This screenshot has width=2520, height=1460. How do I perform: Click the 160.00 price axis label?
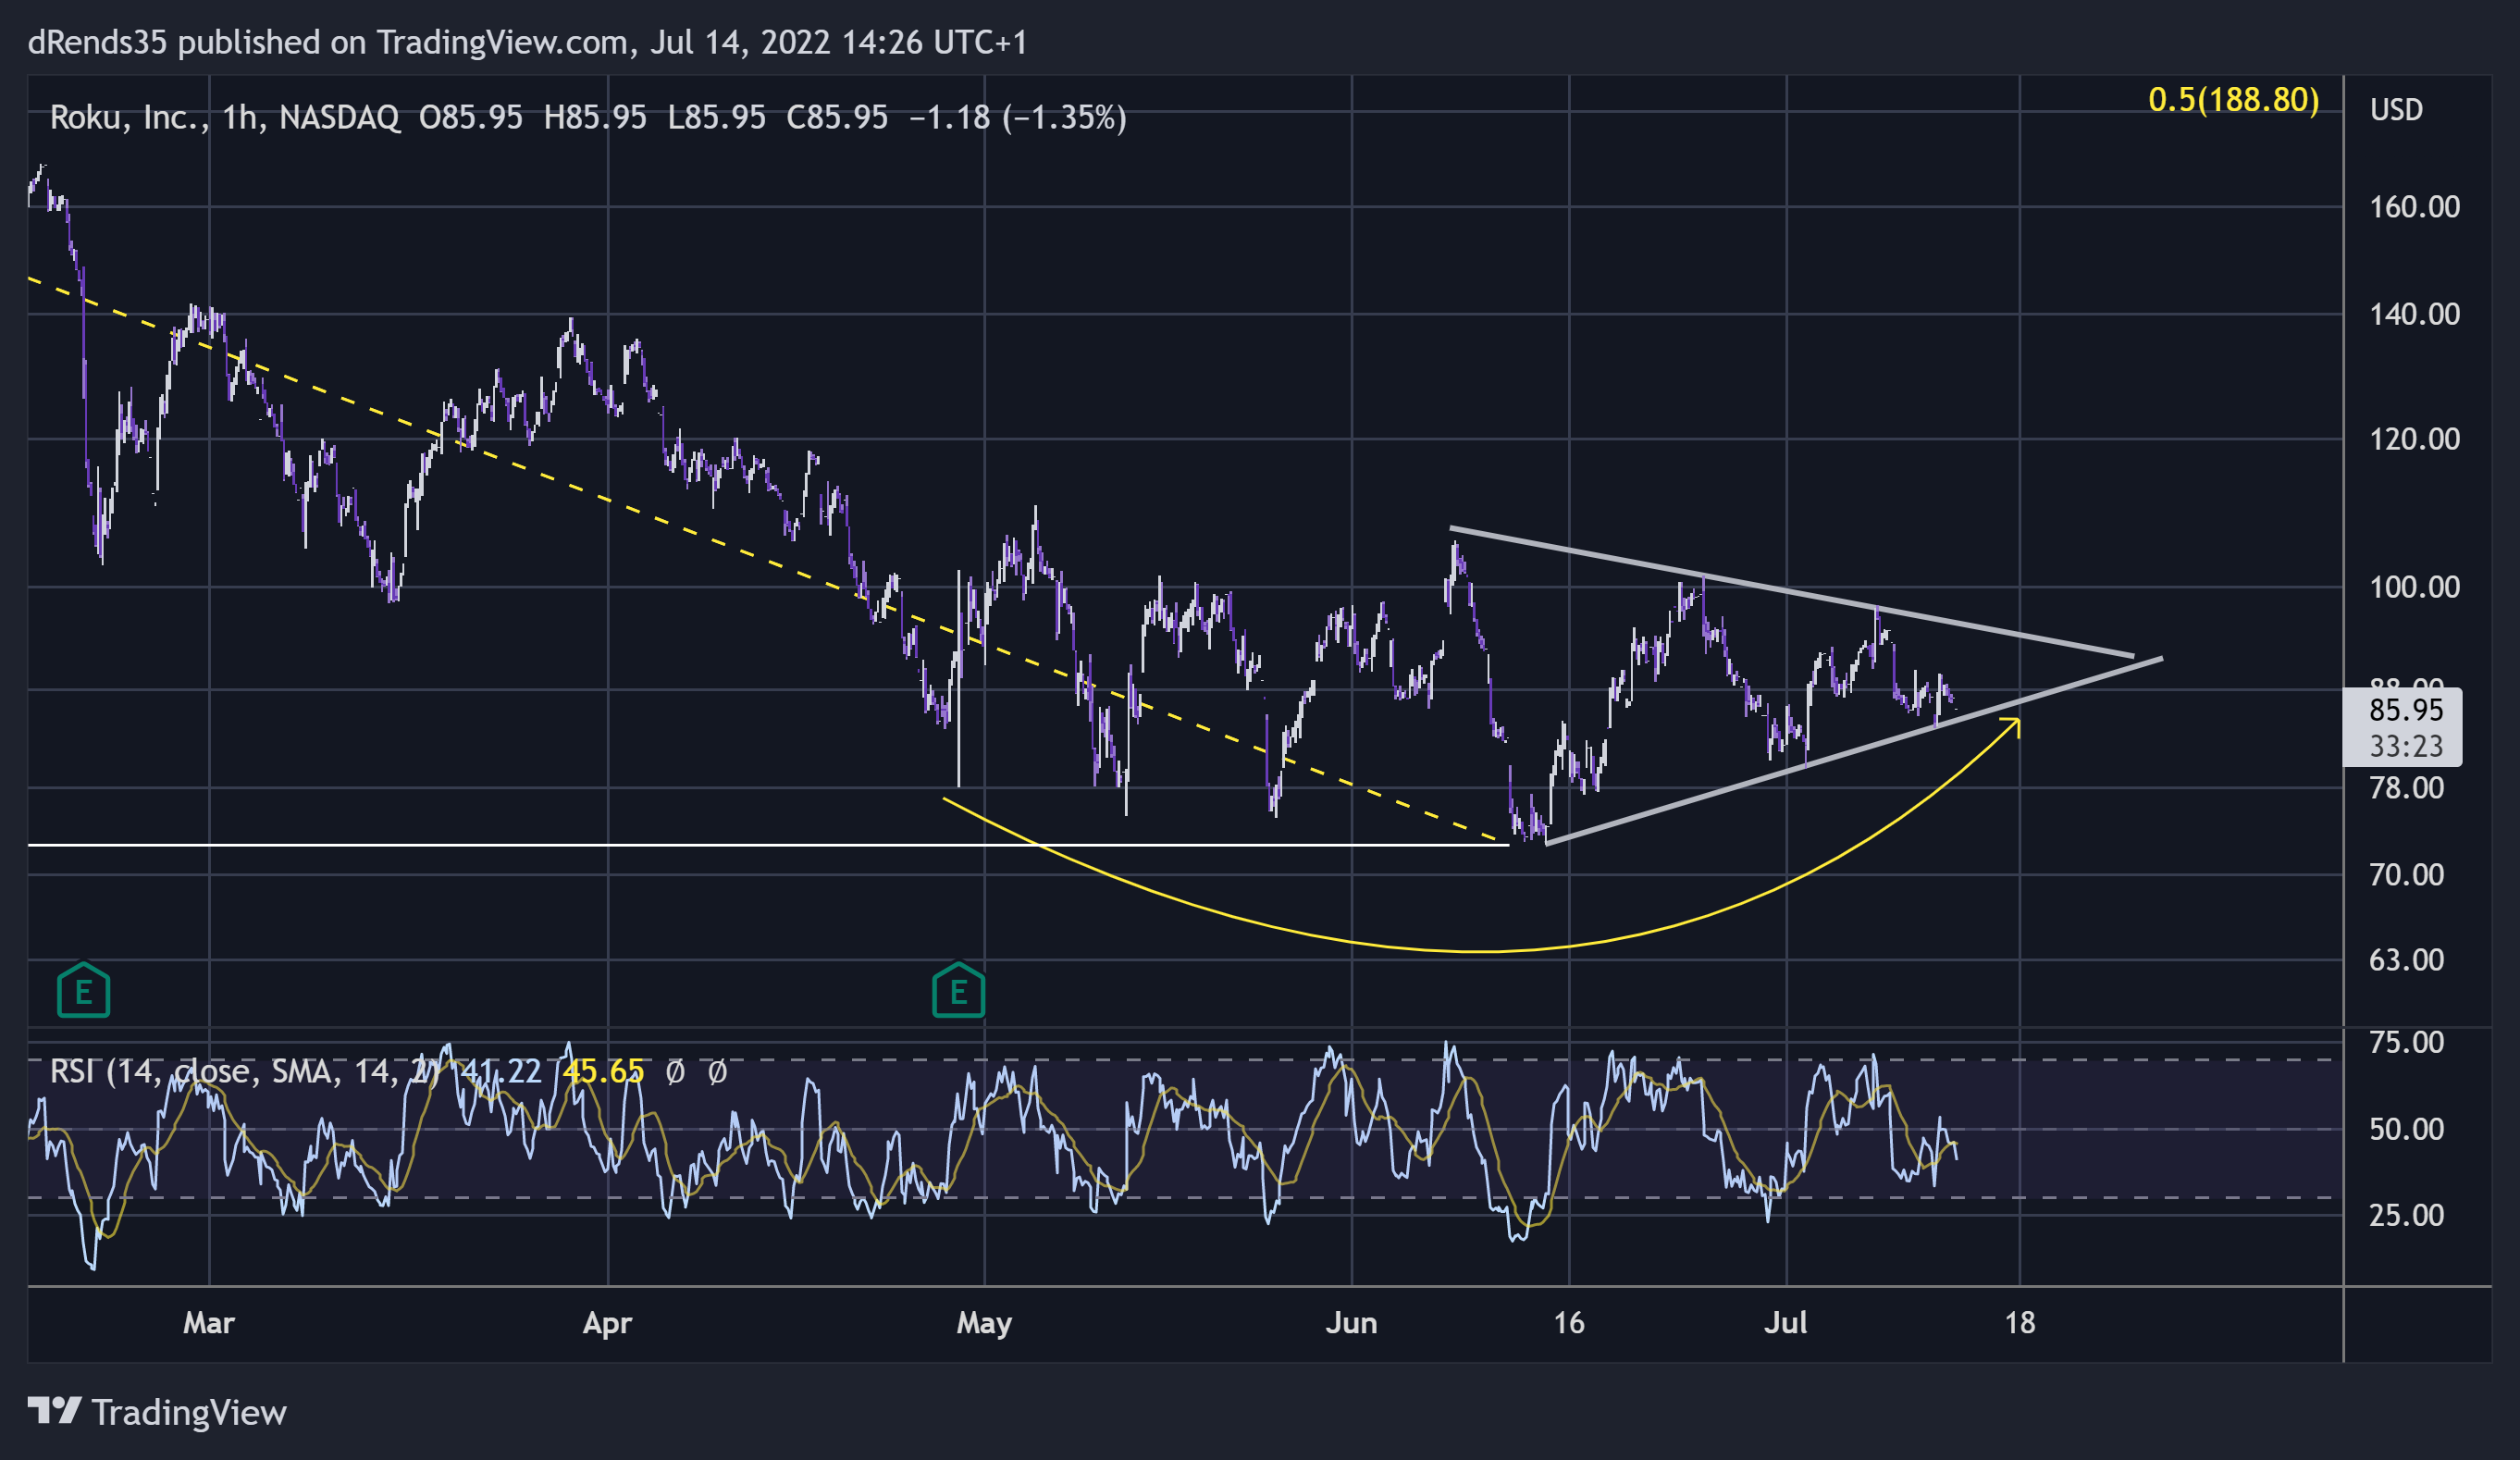2414,207
